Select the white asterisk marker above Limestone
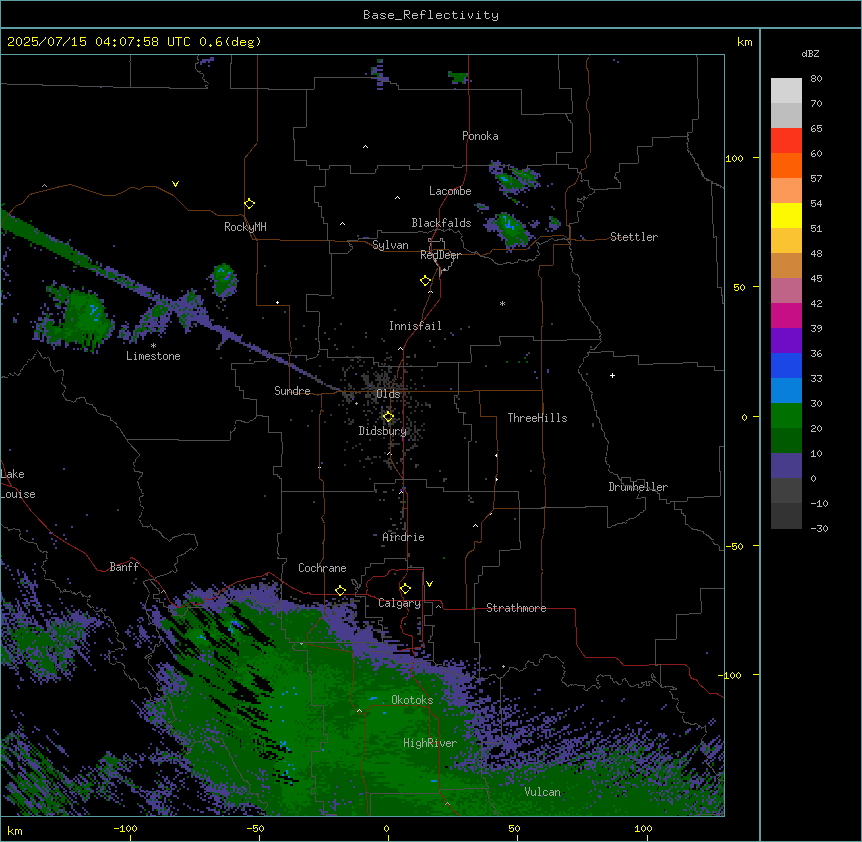Image resolution: width=862 pixels, height=842 pixels. 153,346
